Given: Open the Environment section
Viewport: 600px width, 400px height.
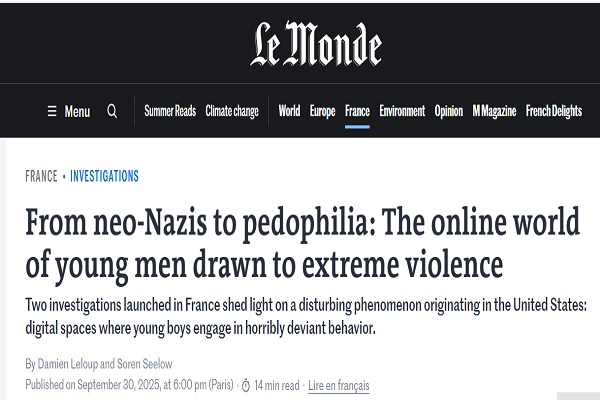Looking at the screenshot, I should click(x=402, y=111).
